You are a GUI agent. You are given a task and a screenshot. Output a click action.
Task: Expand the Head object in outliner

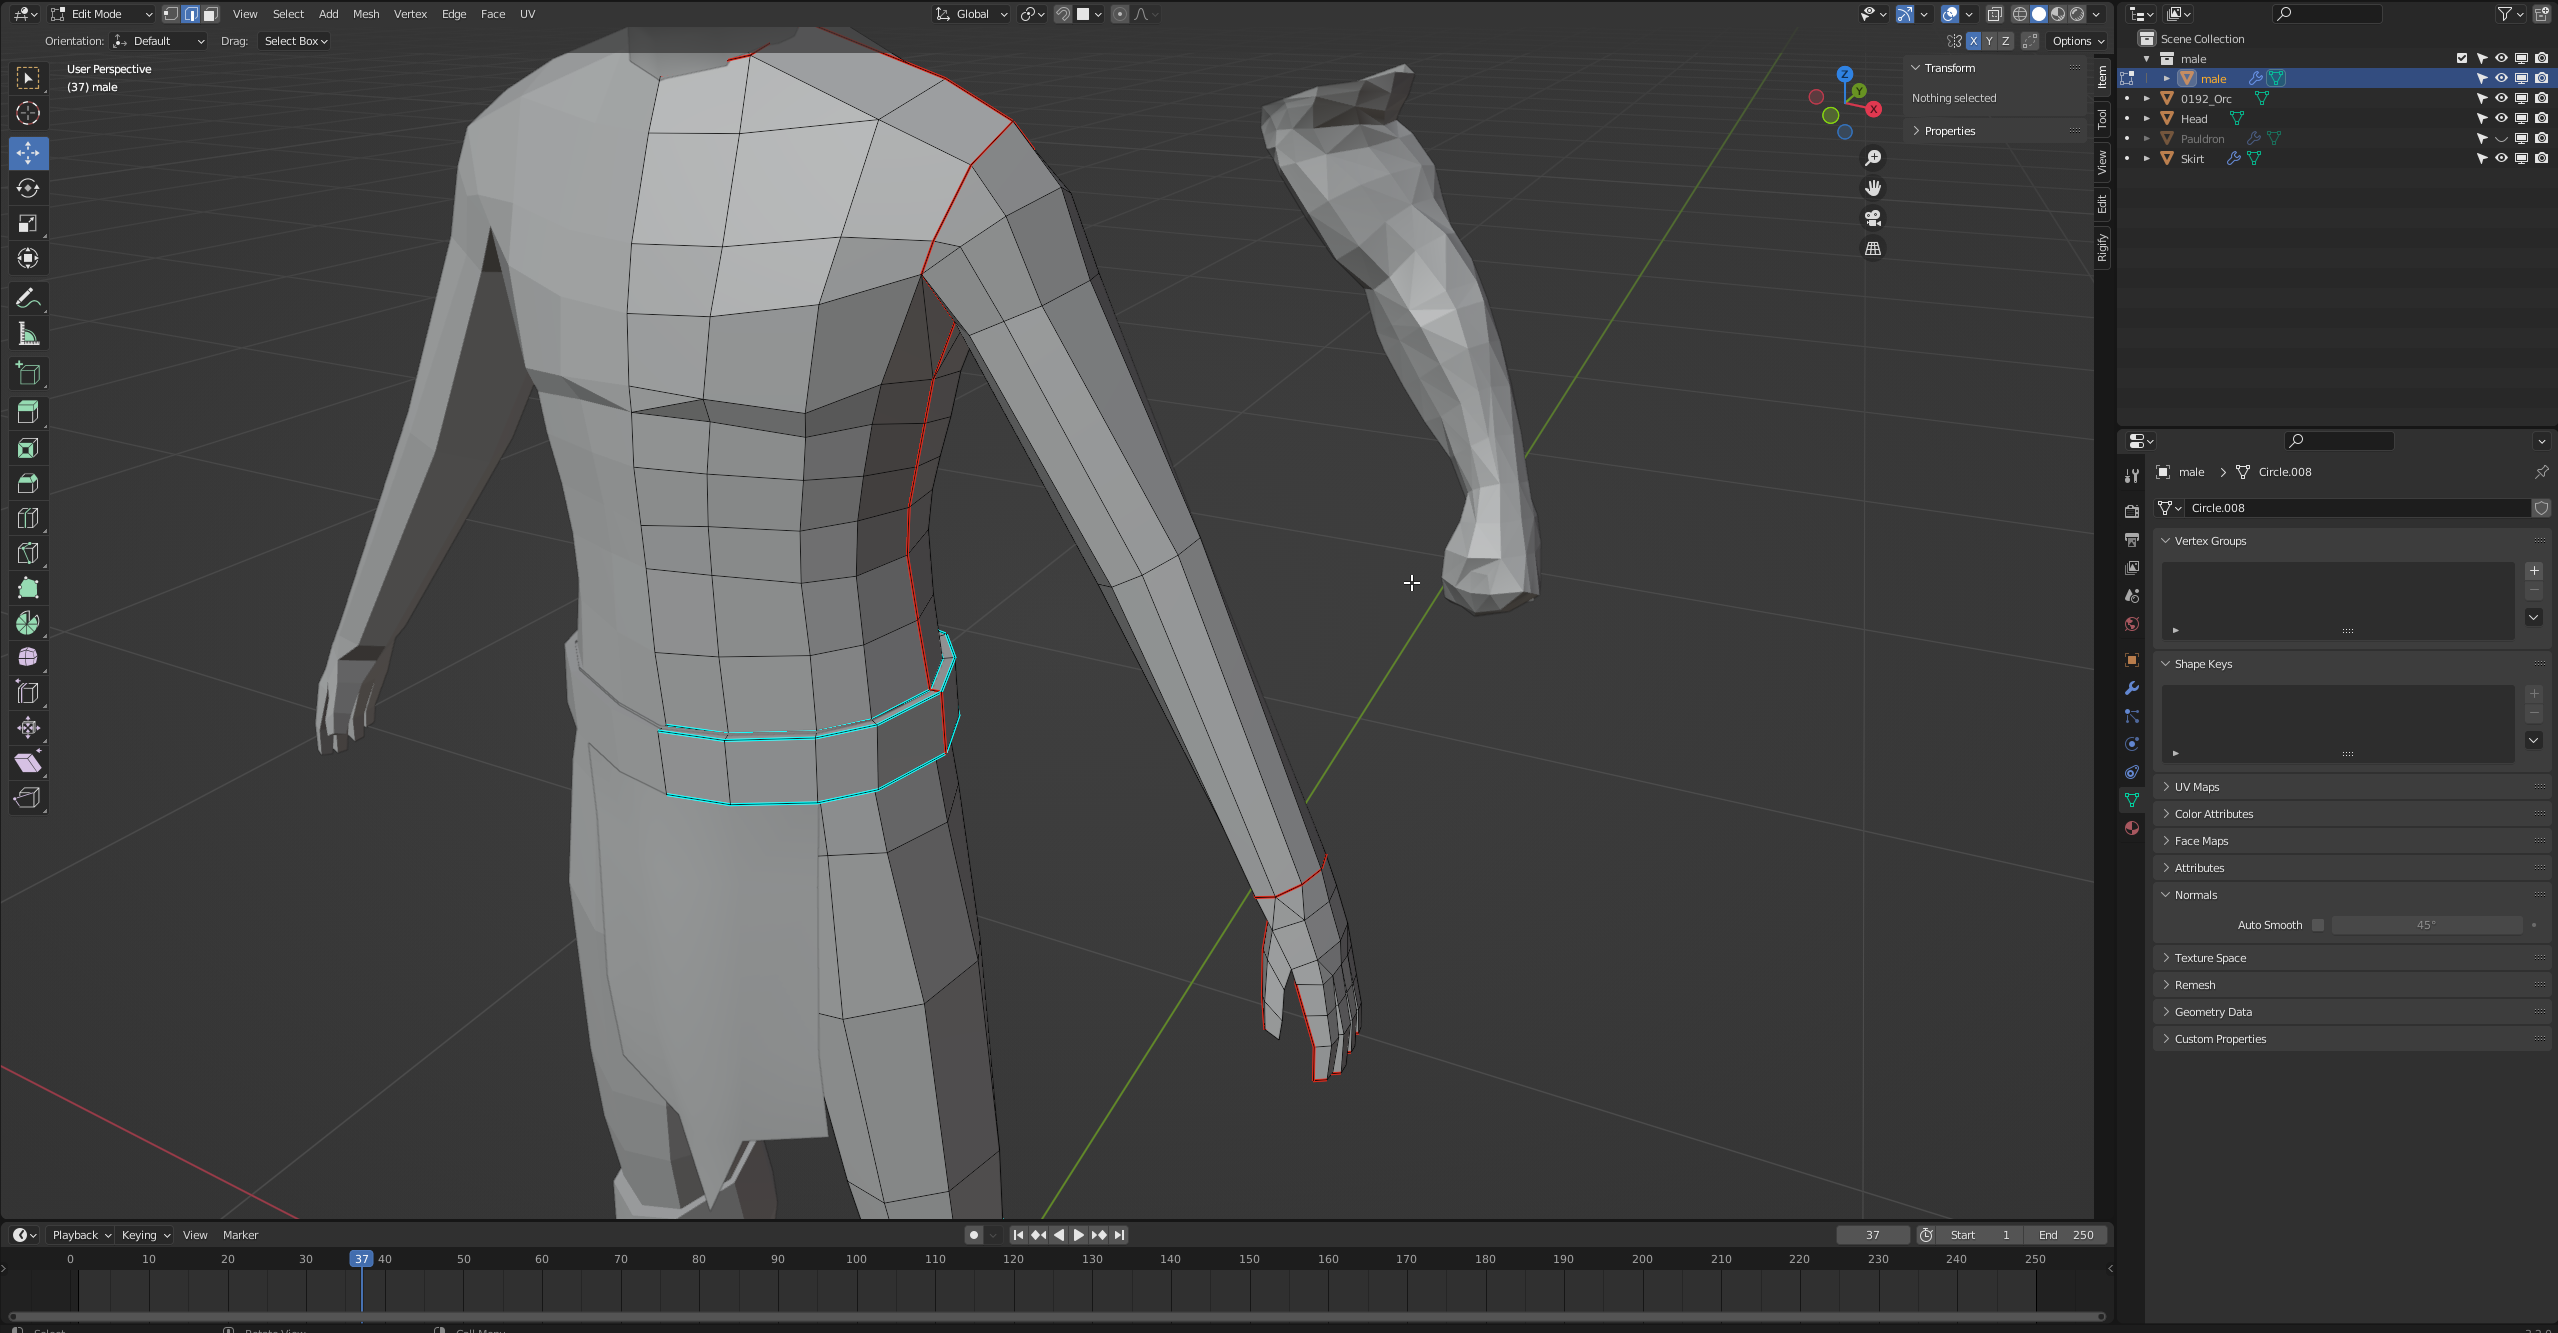(x=2146, y=119)
